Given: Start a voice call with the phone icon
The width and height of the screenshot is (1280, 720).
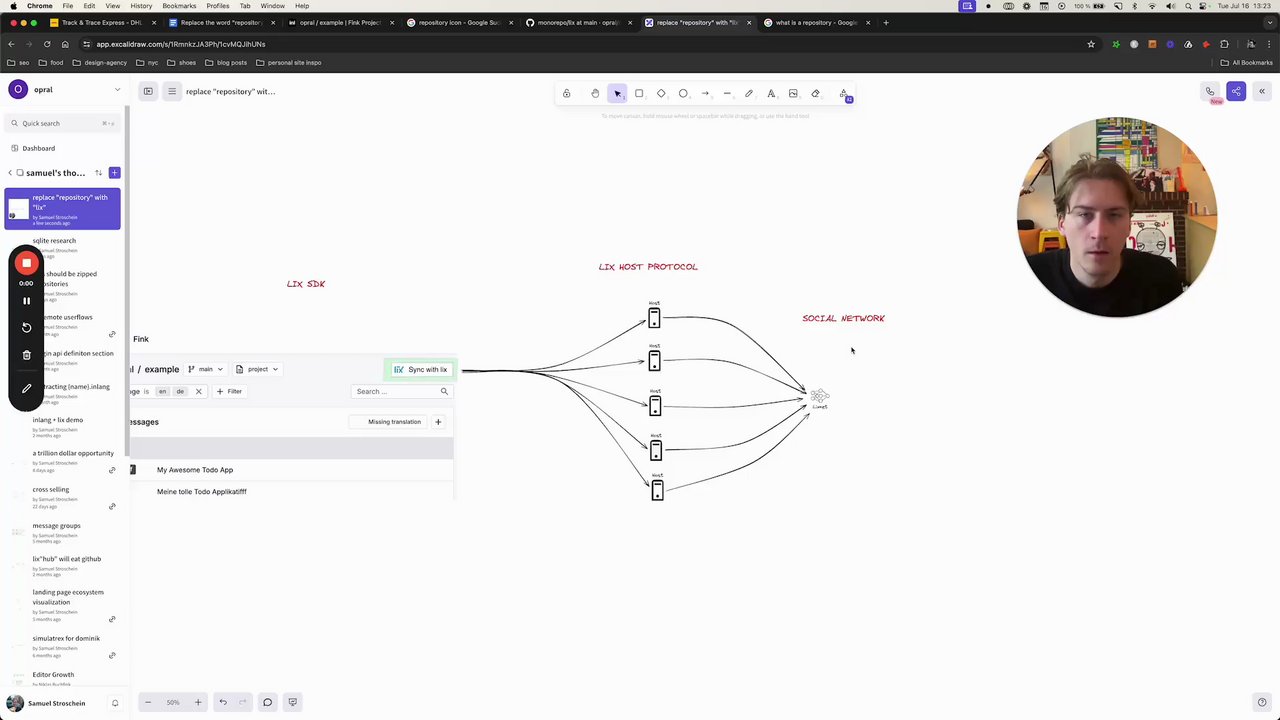Looking at the screenshot, I should tap(1210, 92).
